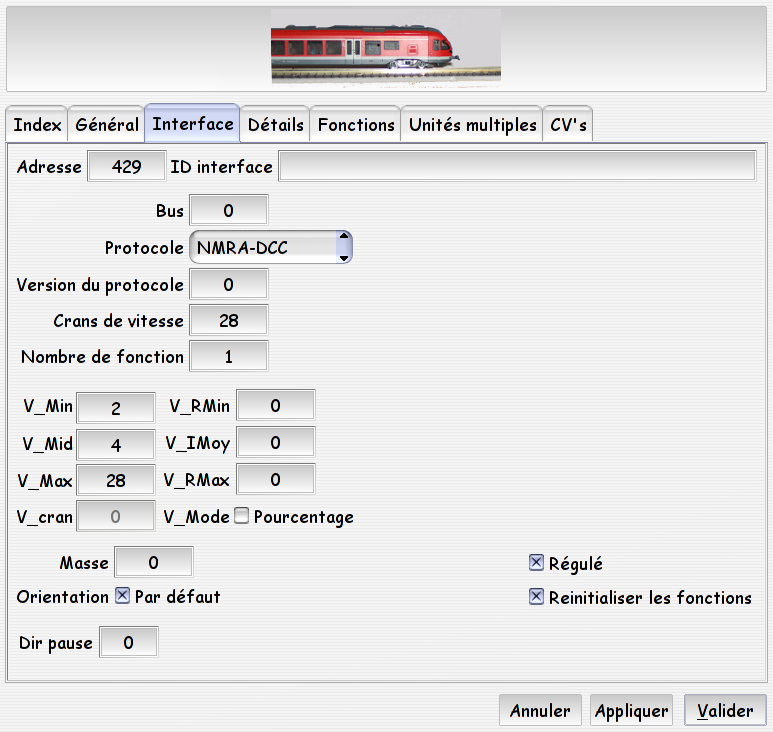Open the Protocole NMRA-DCC dropdown
Screen dimensions: 773x732
(x=271, y=247)
